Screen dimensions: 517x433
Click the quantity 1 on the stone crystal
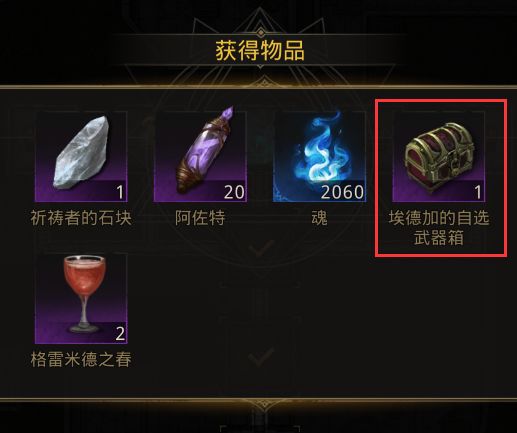pyautogui.click(x=120, y=192)
